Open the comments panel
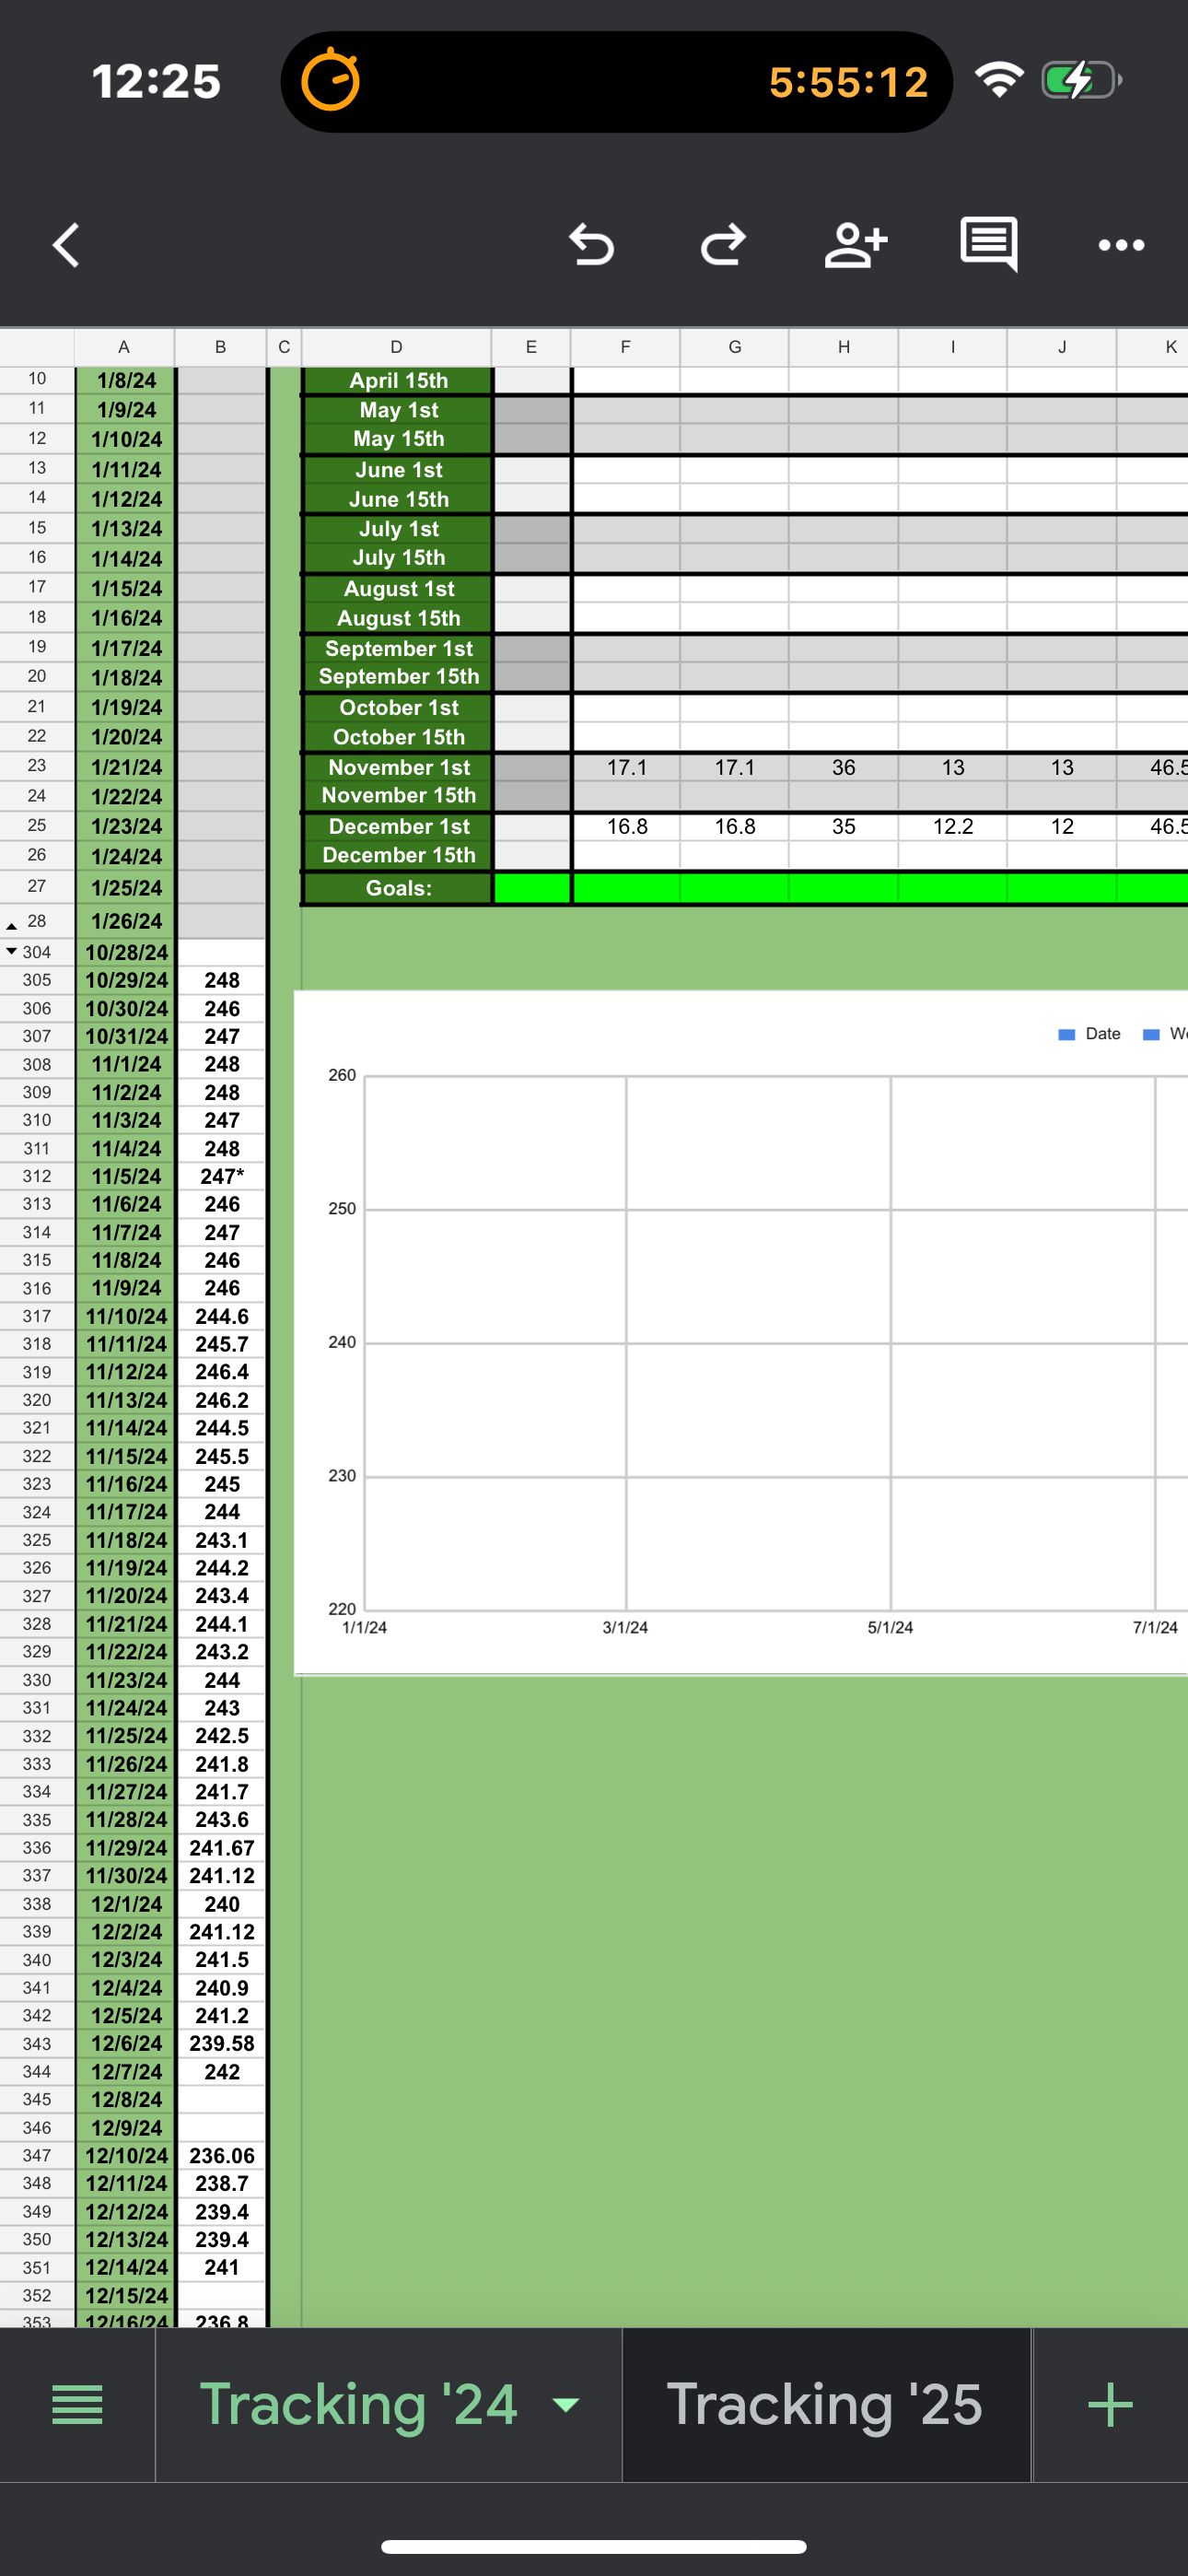The height and width of the screenshot is (2576, 1188). [x=988, y=243]
